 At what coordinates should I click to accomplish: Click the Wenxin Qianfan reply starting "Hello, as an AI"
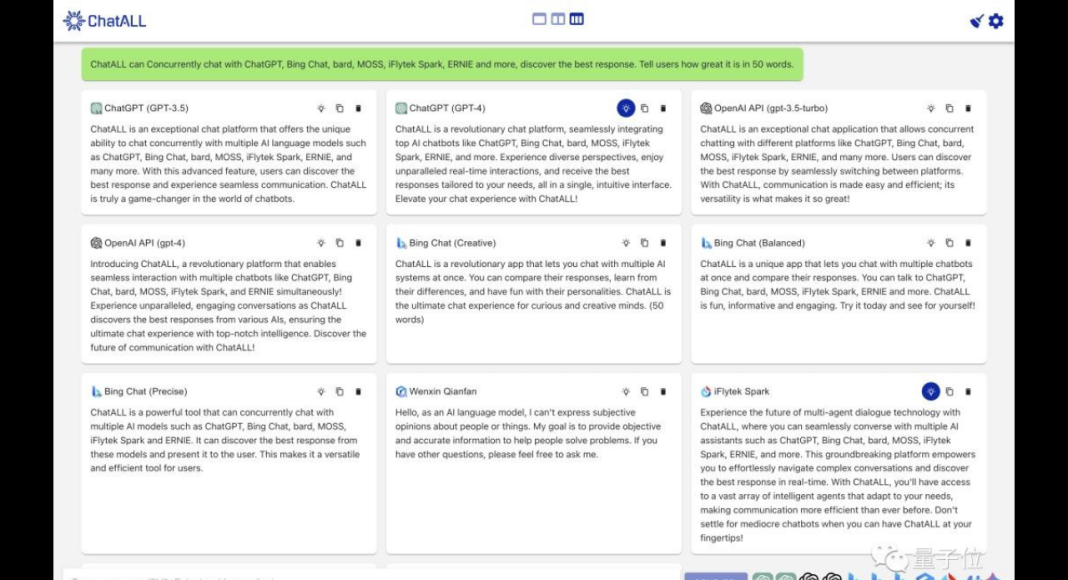529,434
